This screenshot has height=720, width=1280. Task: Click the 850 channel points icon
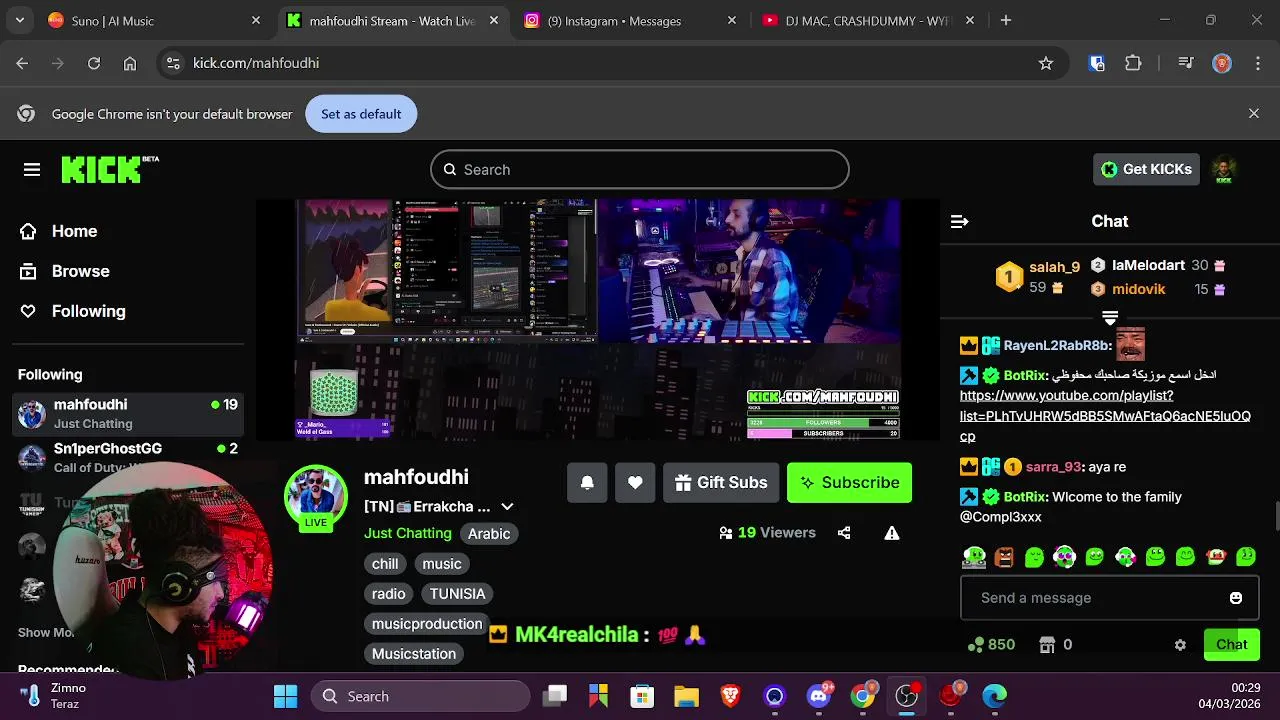pyautogui.click(x=975, y=645)
